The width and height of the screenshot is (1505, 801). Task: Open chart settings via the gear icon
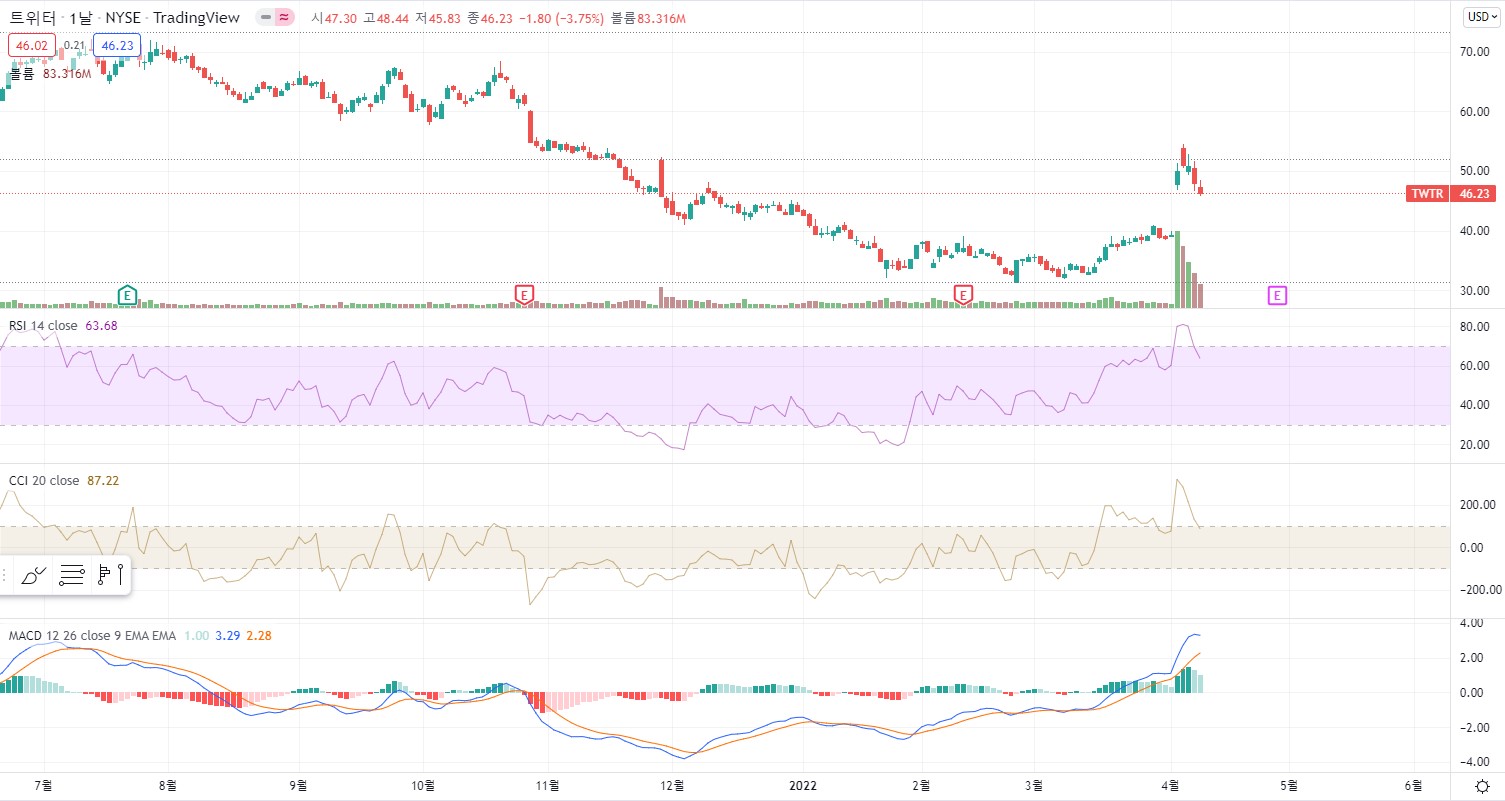[1482, 787]
